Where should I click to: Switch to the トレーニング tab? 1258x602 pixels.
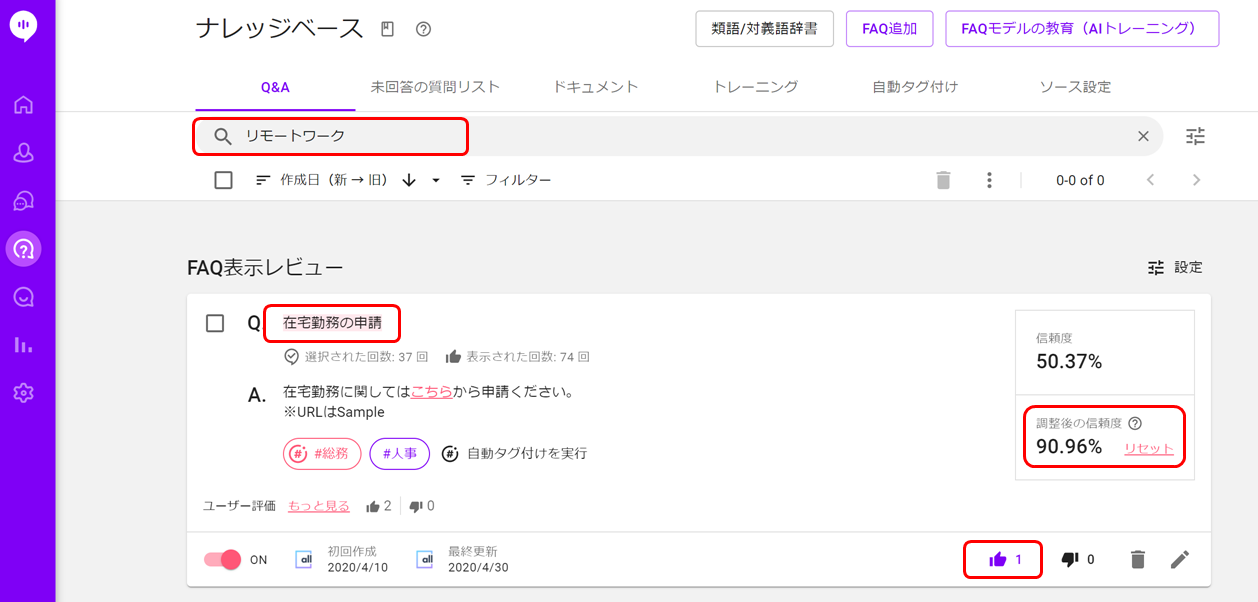755,87
